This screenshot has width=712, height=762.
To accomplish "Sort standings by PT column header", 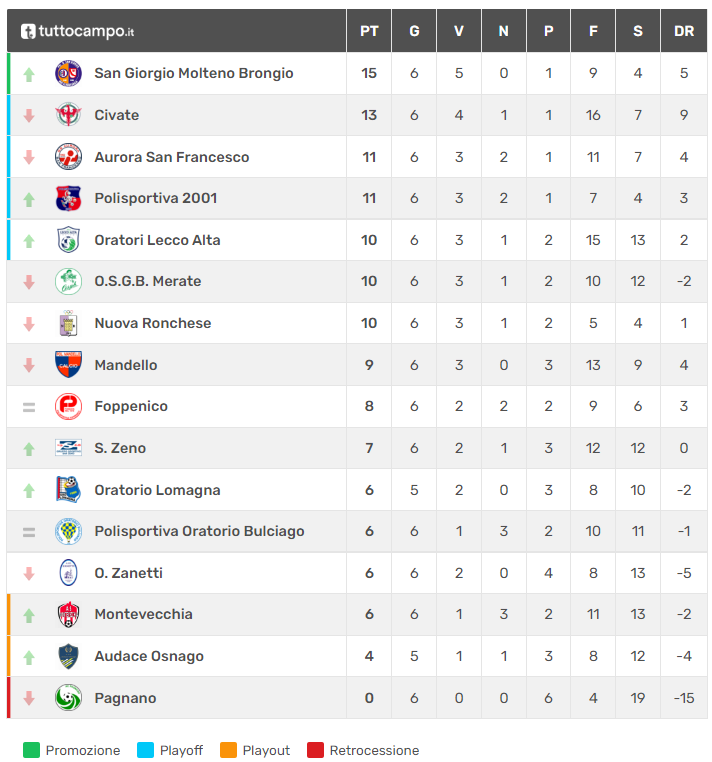I will 369,31.
